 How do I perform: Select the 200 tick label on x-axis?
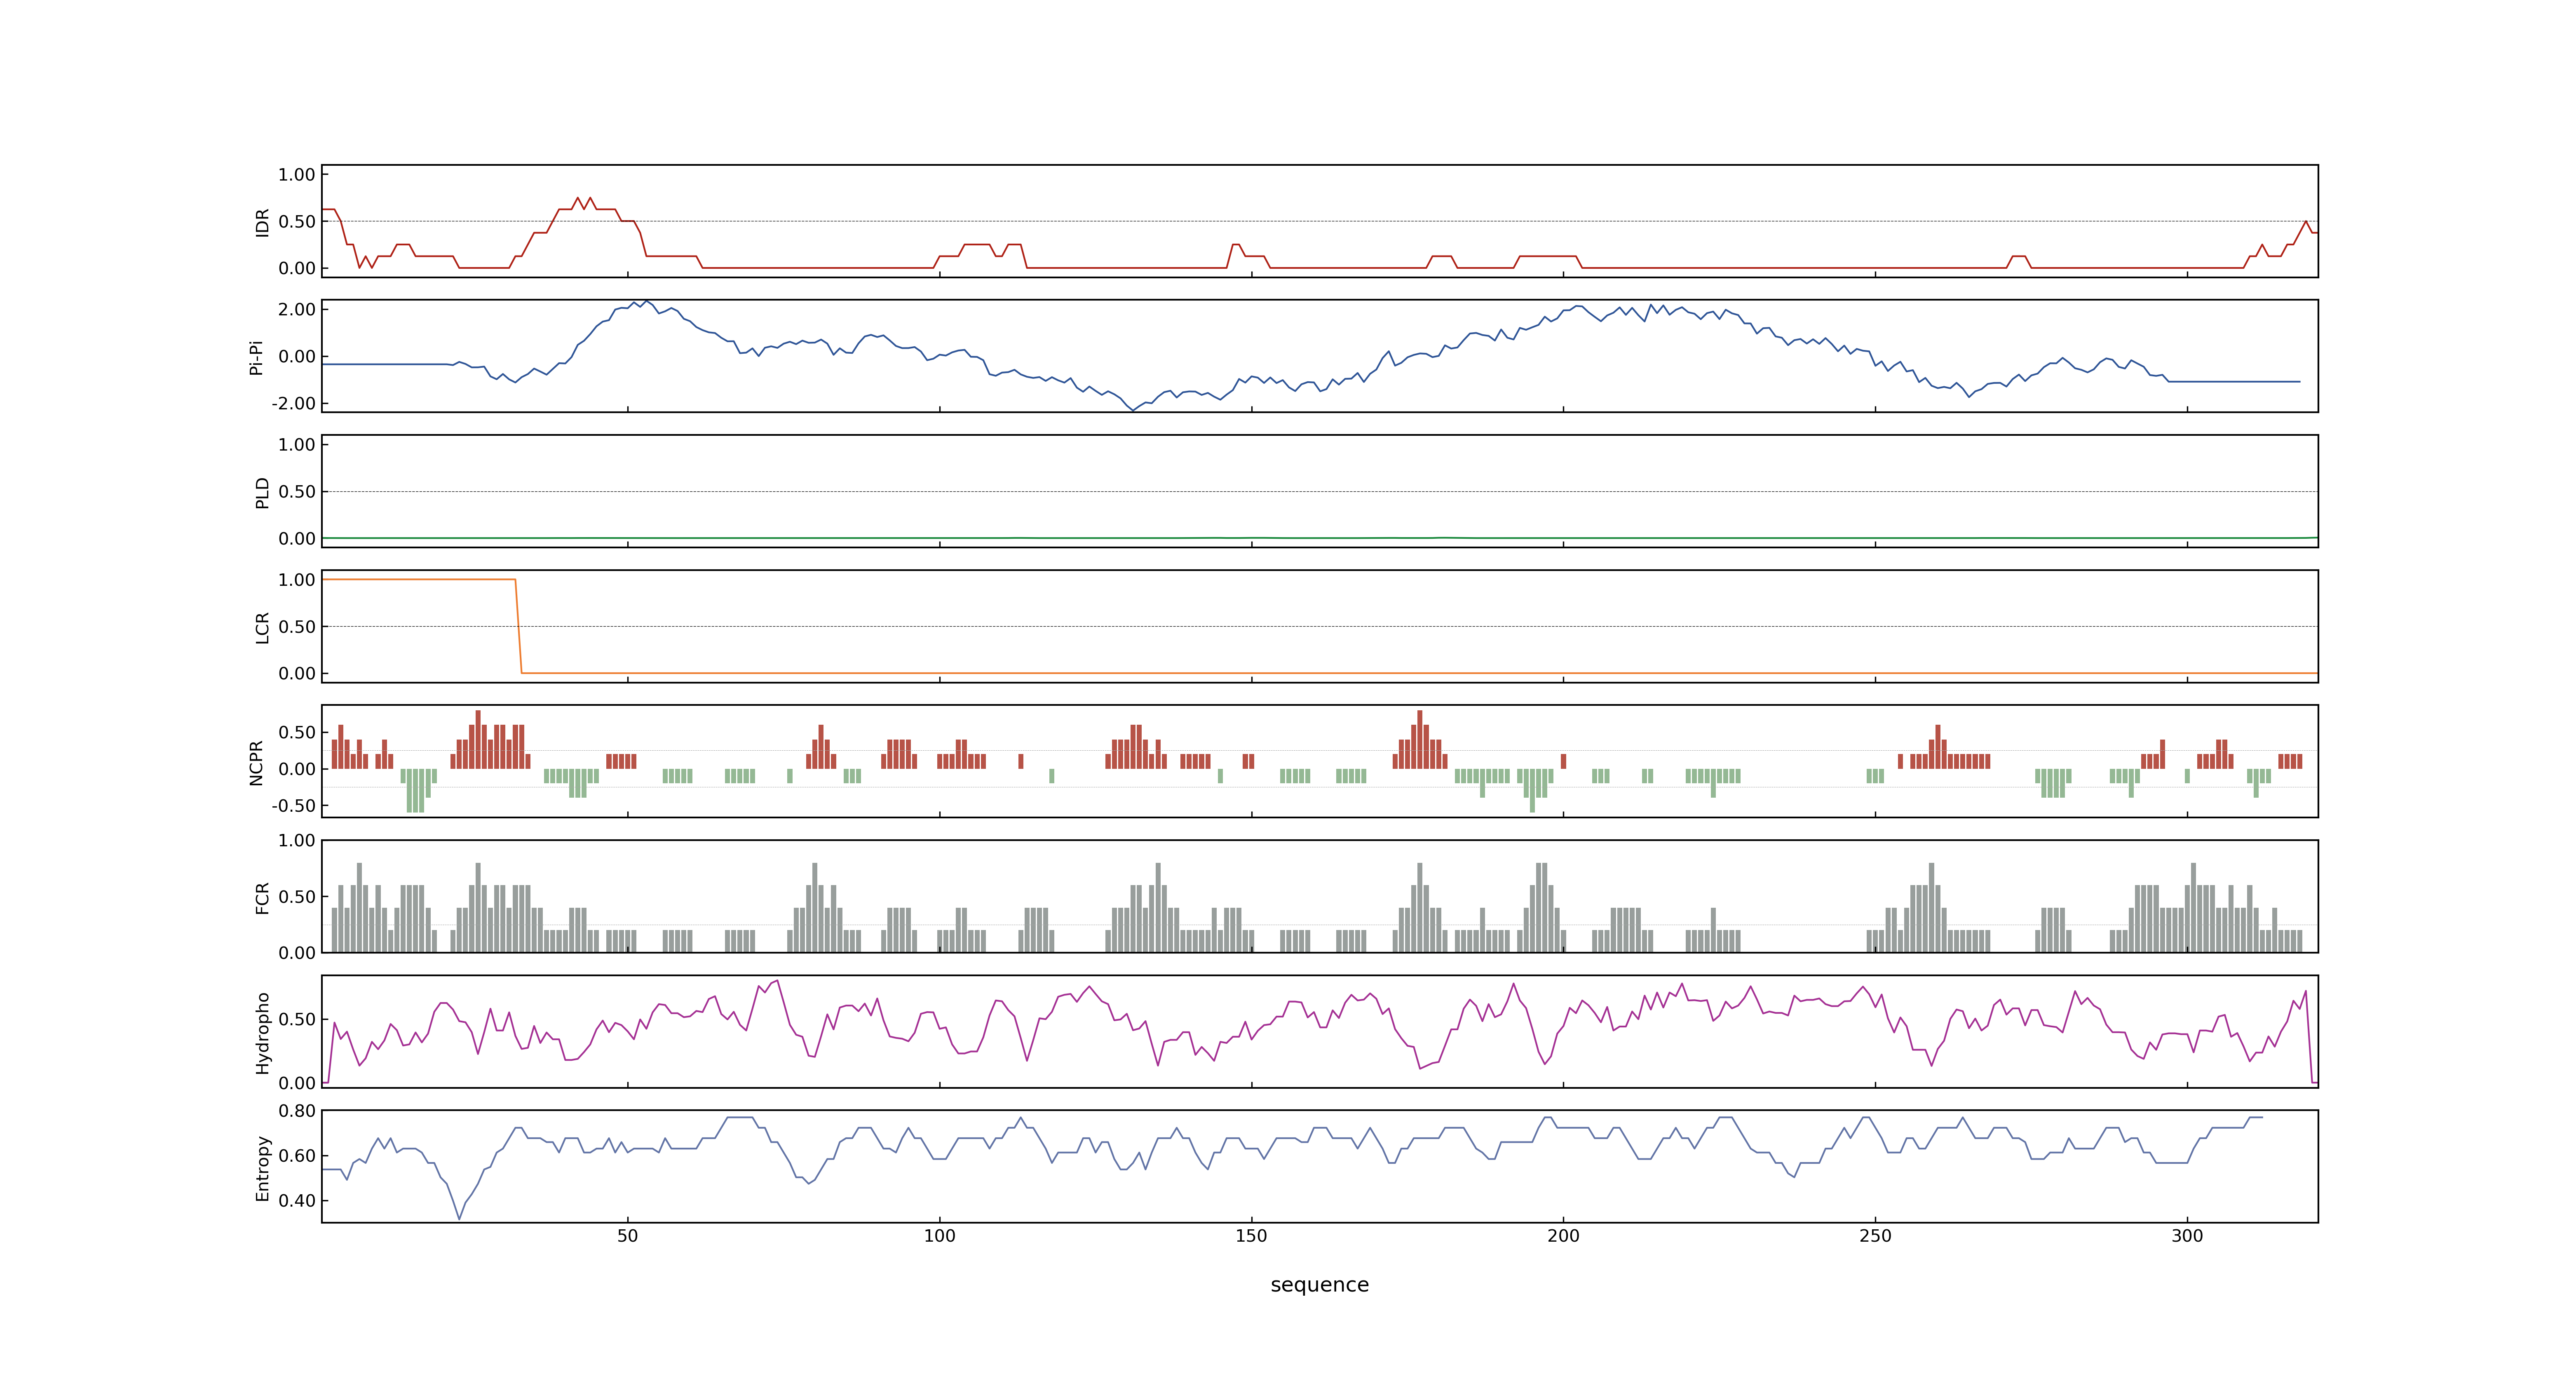[x=1563, y=1235]
